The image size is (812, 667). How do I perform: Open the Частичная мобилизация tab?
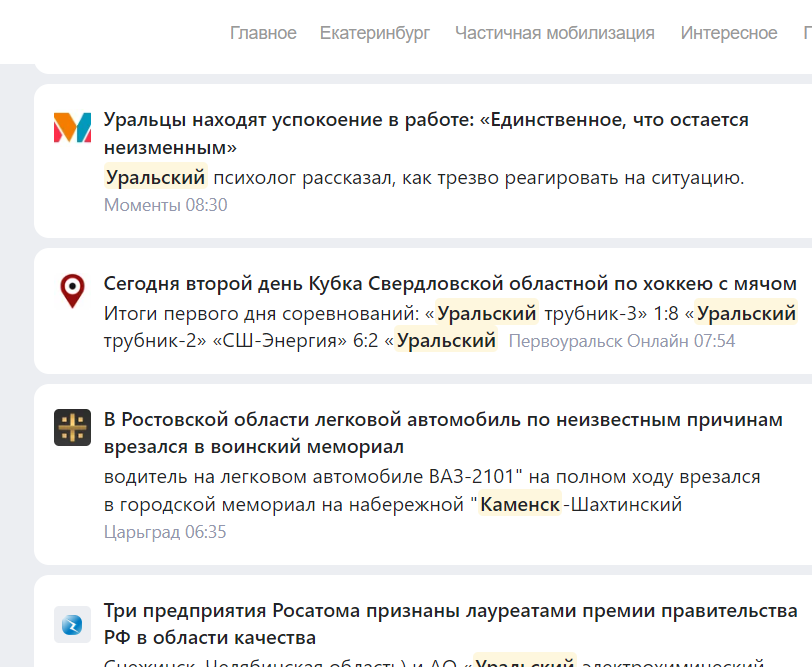point(555,33)
